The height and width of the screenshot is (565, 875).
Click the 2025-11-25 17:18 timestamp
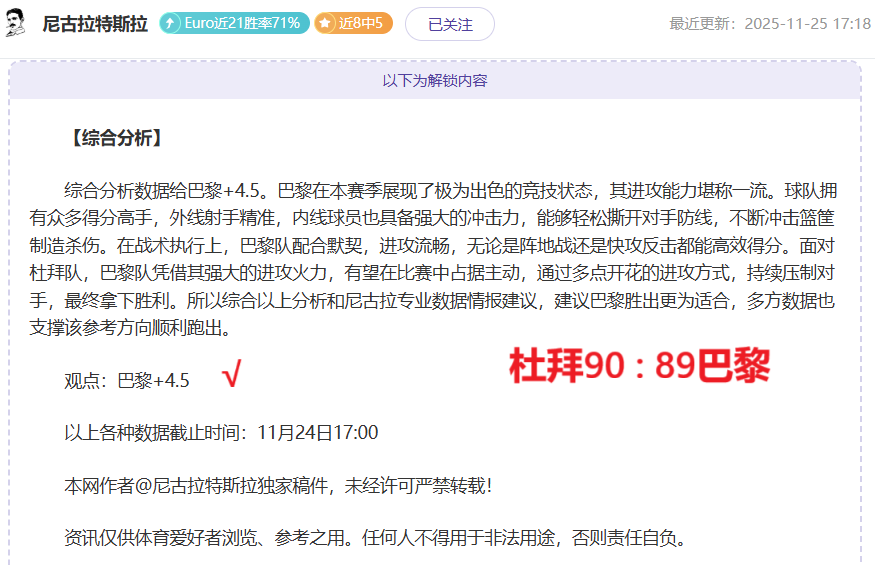[807, 23]
